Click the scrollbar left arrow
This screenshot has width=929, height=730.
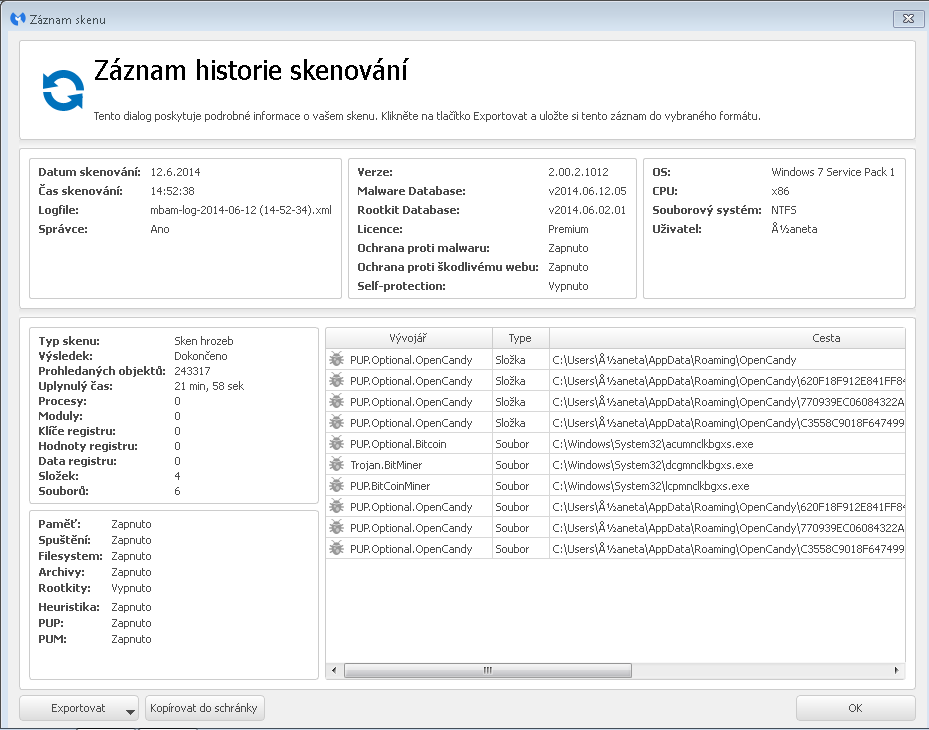tap(334, 670)
